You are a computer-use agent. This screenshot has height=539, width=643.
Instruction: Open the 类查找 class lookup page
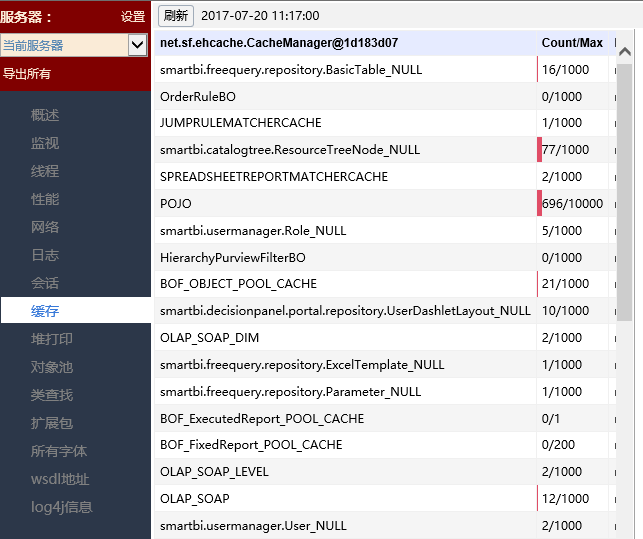pyautogui.click(x=52, y=395)
